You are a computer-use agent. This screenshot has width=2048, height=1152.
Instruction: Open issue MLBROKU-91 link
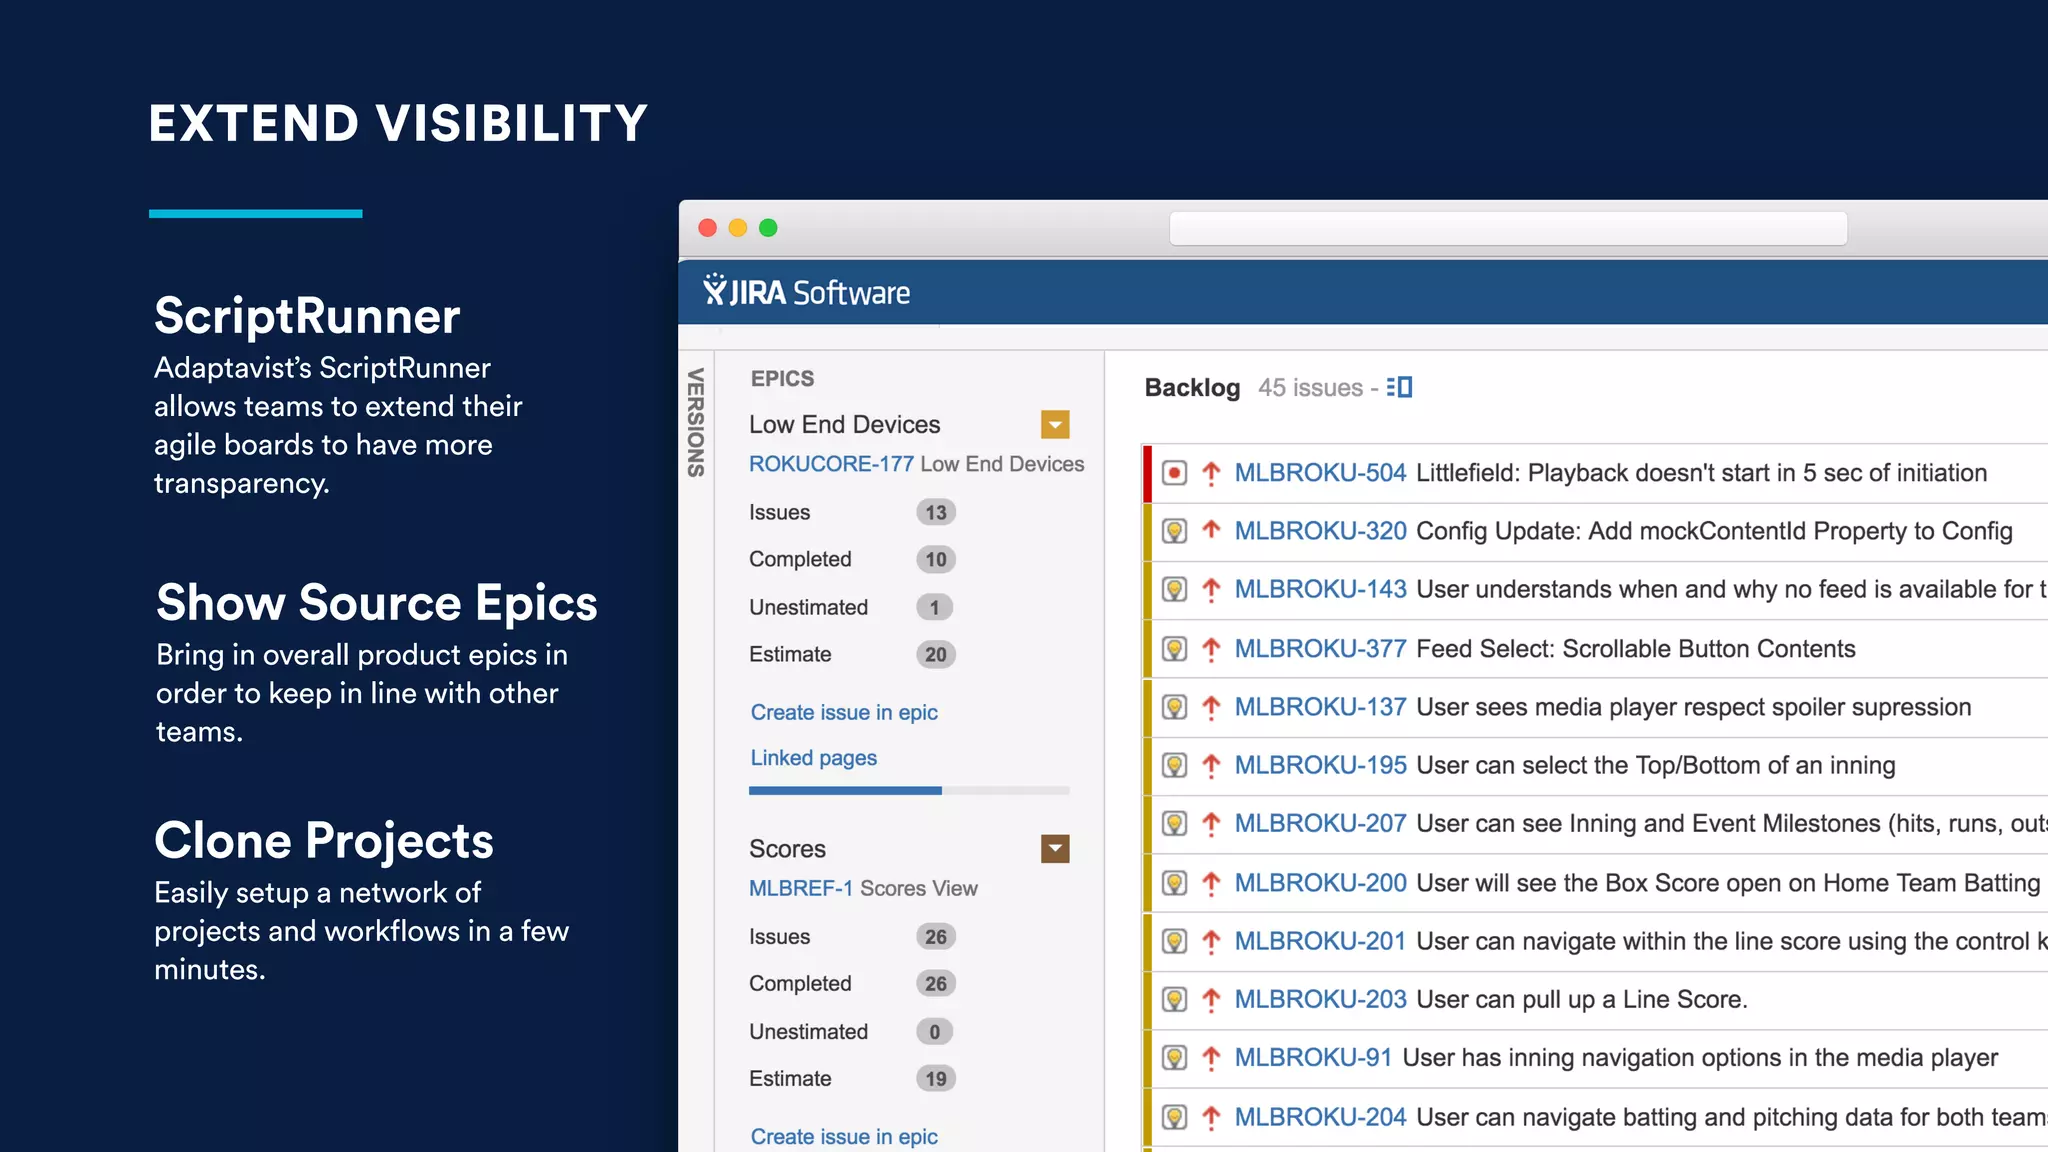[x=1314, y=1057]
